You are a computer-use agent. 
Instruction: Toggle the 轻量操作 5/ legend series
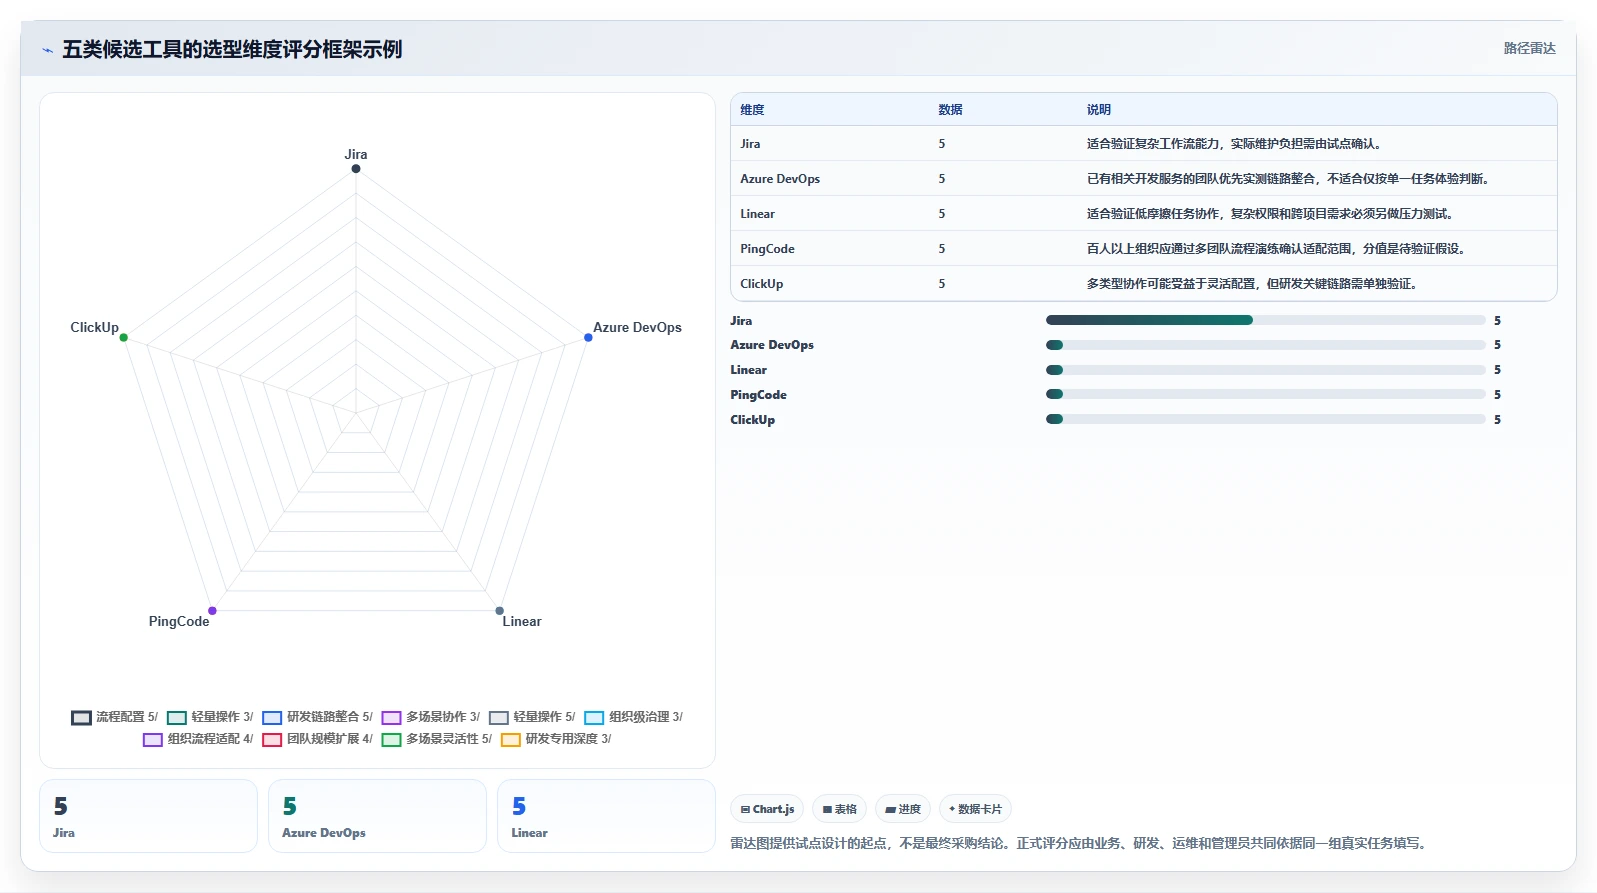[532, 717]
